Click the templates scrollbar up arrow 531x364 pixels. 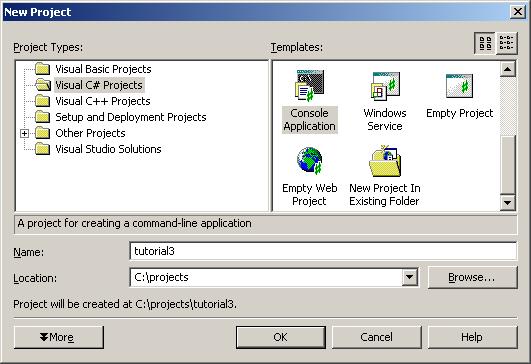(507, 69)
